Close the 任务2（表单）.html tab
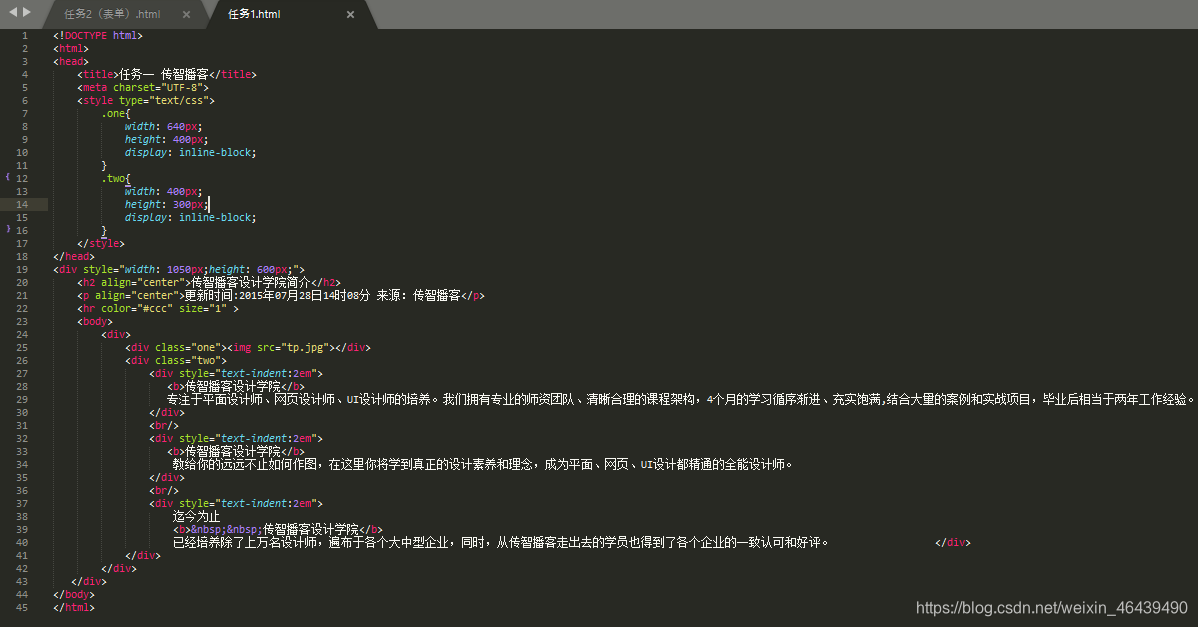The height and width of the screenshot is (627, 1198). coord(186,15)
